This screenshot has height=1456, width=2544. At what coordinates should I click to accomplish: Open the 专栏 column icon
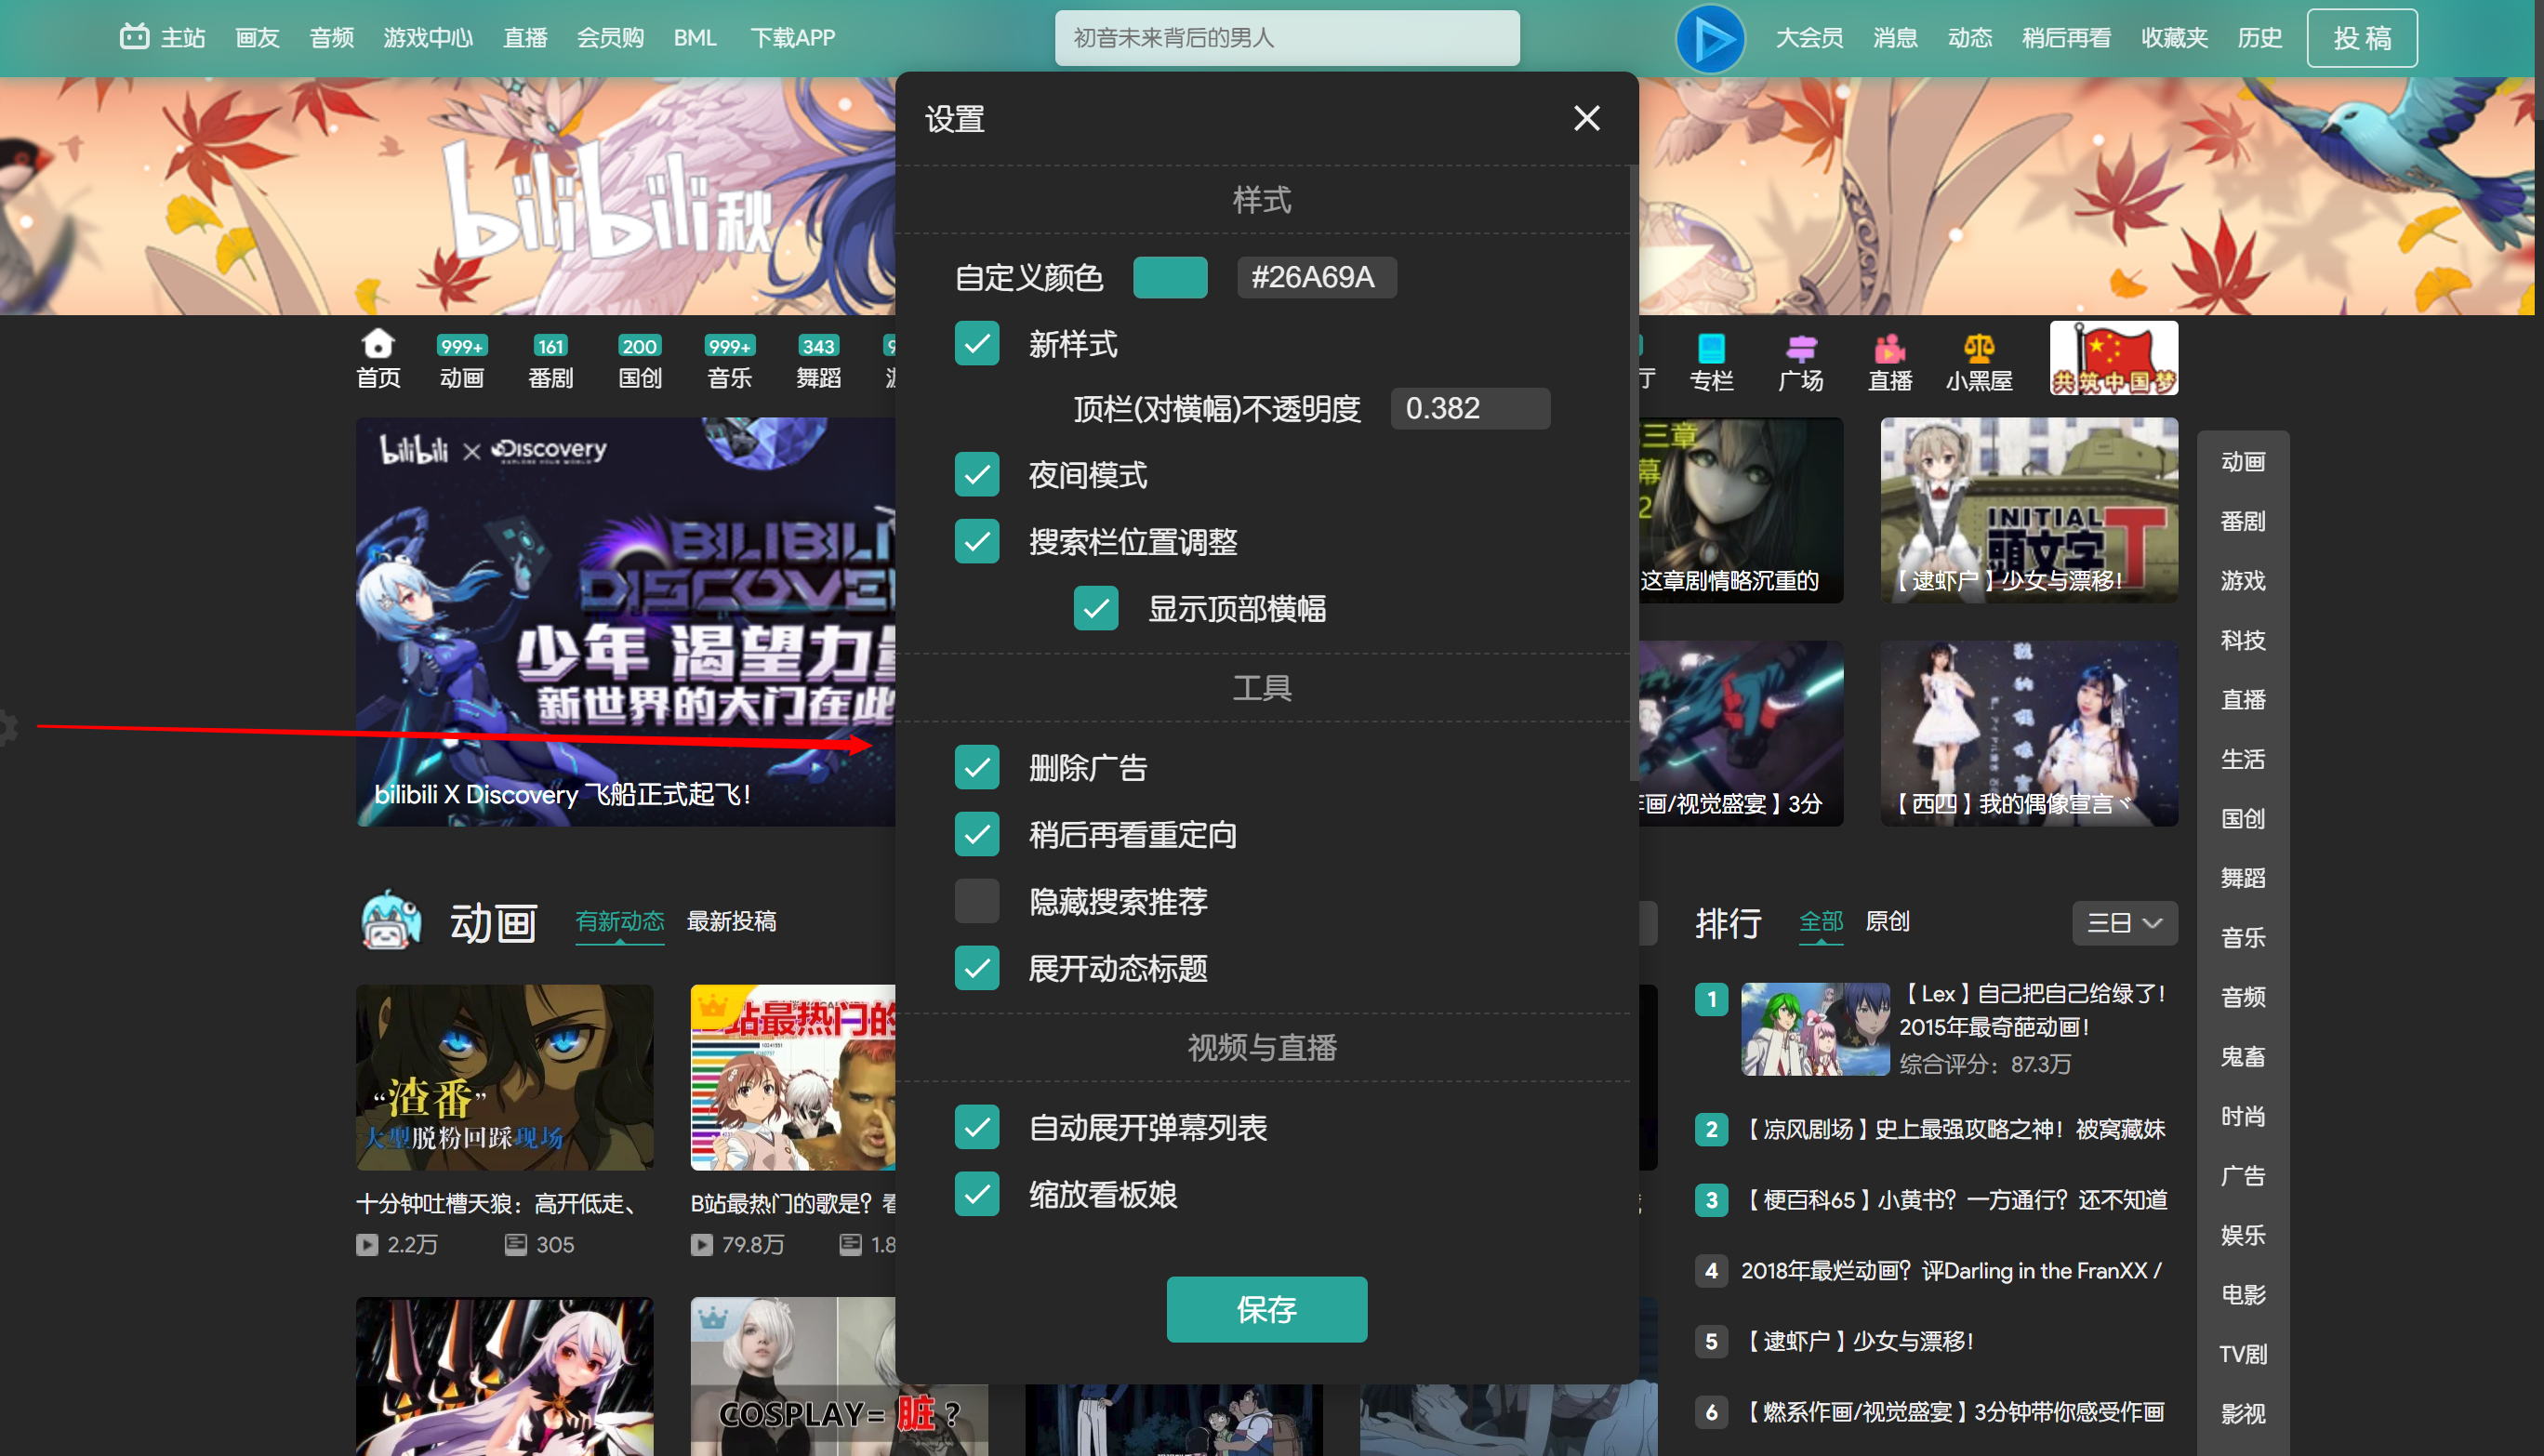[x=1711, y=348]
